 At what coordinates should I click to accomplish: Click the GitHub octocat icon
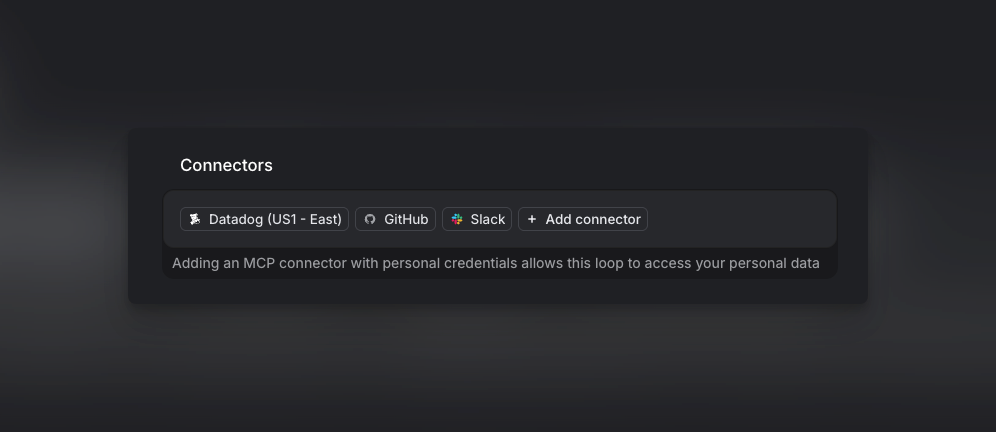click(x=370, y=219)
